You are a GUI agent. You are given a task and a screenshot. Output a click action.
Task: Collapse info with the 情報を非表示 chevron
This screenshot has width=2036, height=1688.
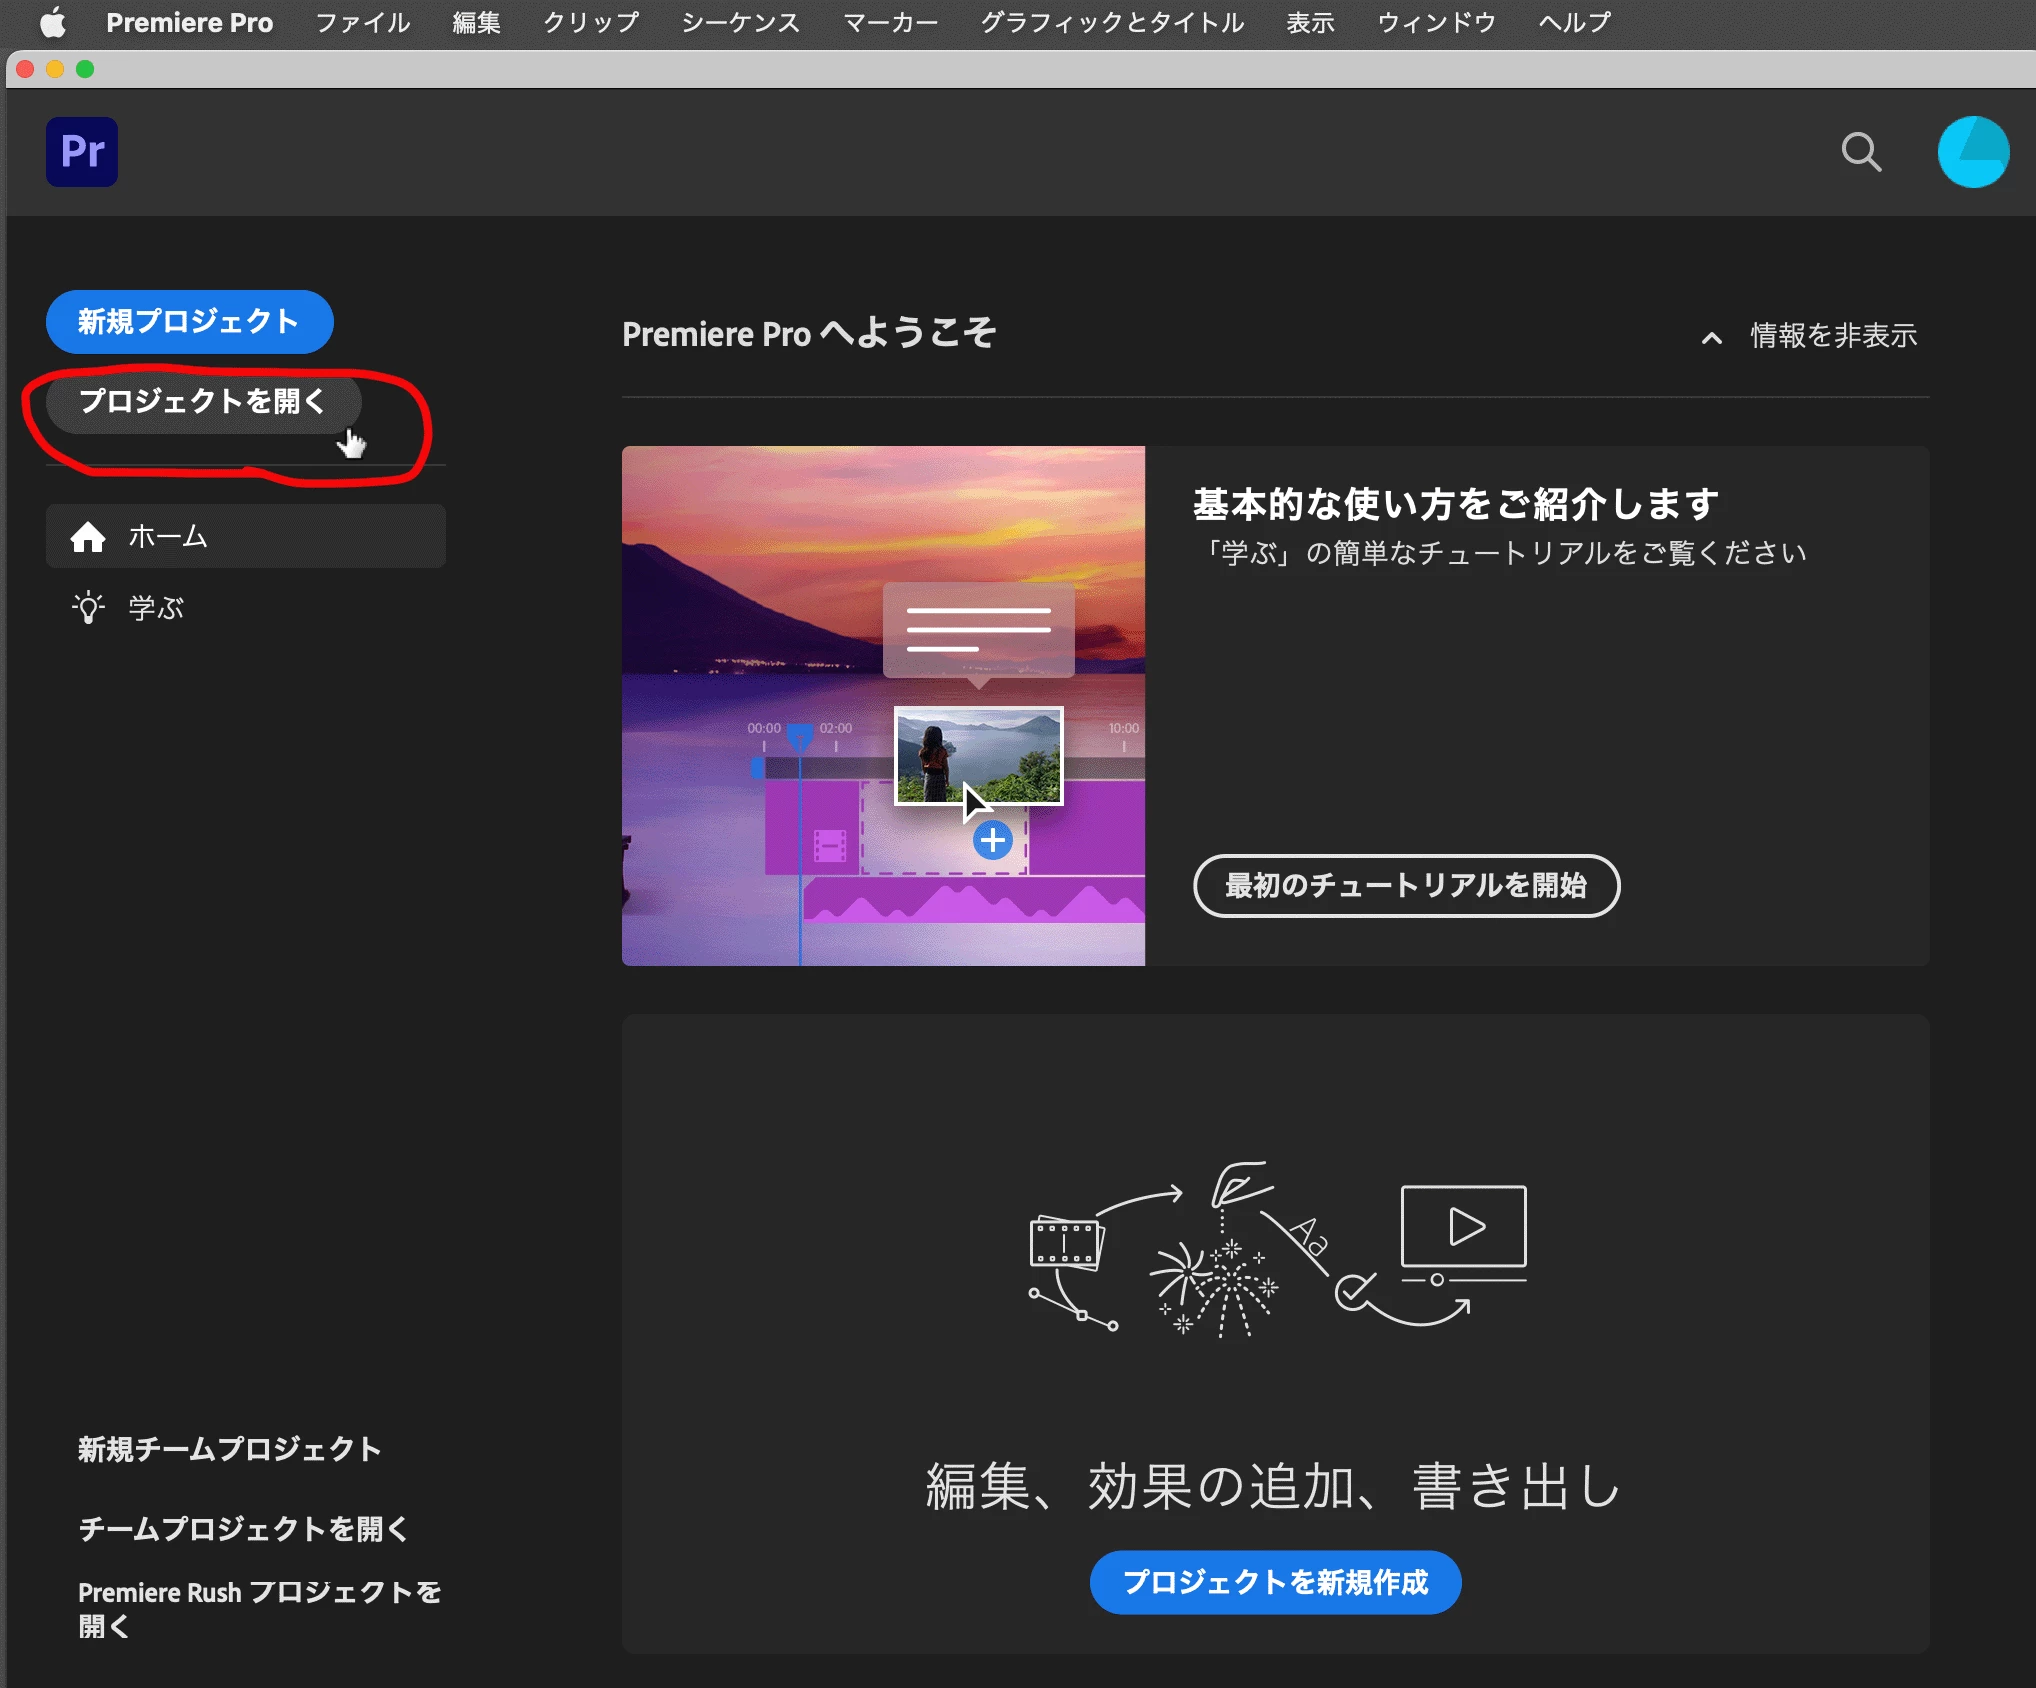(x=1712, y=338)
